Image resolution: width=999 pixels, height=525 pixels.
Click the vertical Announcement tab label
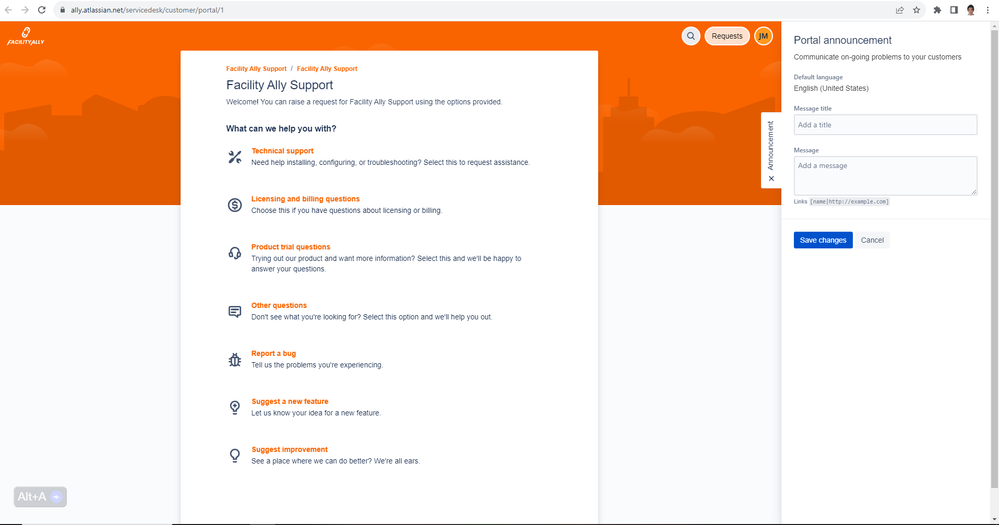pos(770,145)
